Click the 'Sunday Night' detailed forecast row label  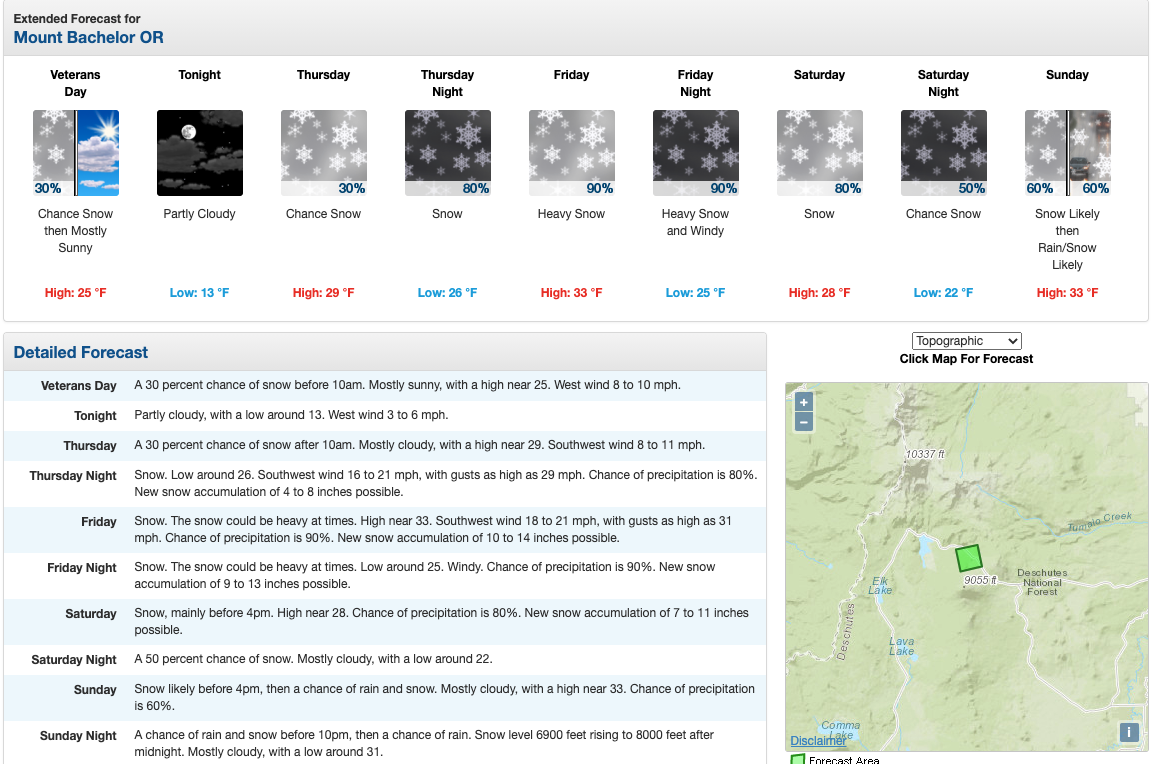pos(78,736)
